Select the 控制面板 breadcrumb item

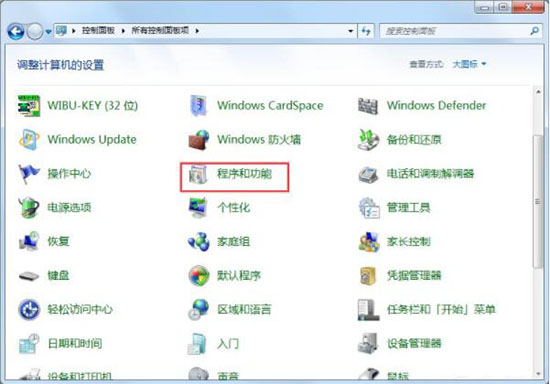98,31
